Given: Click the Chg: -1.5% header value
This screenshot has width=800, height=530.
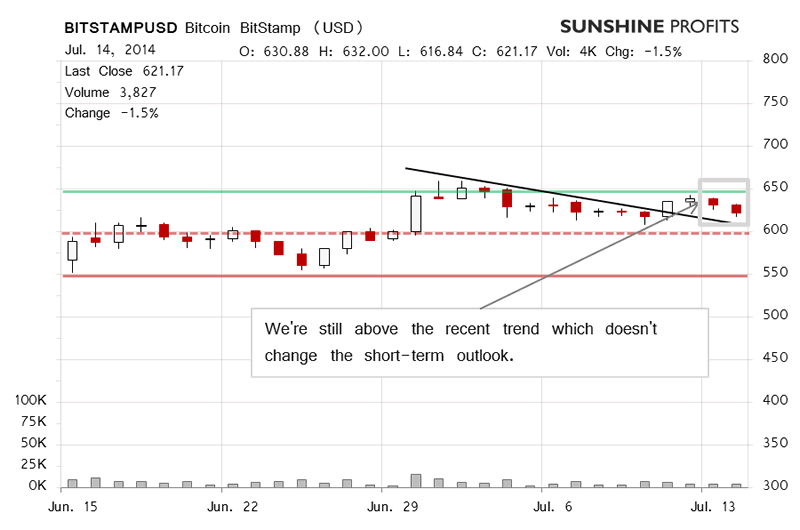Looking at the screenshot, I should [x=643, y=52].
